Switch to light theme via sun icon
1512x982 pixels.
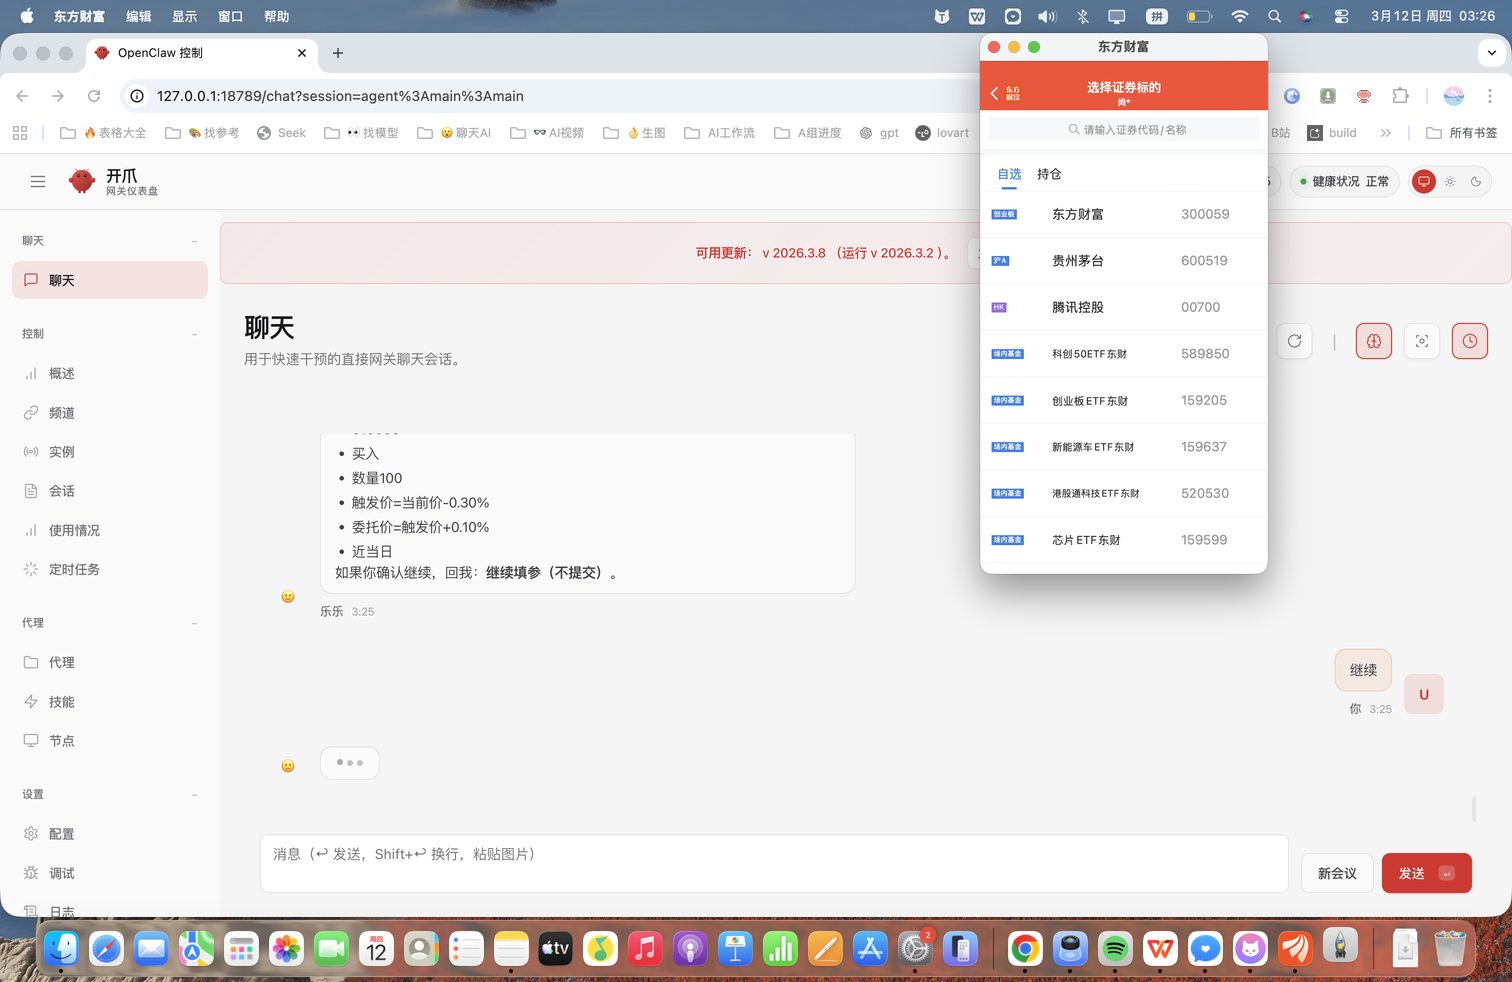point(1450,181)
